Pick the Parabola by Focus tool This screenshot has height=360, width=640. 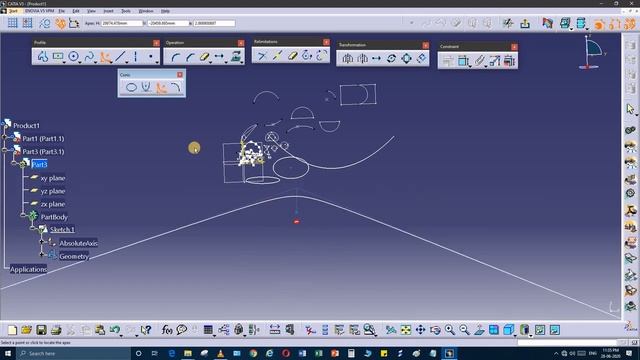coord(146,87)
